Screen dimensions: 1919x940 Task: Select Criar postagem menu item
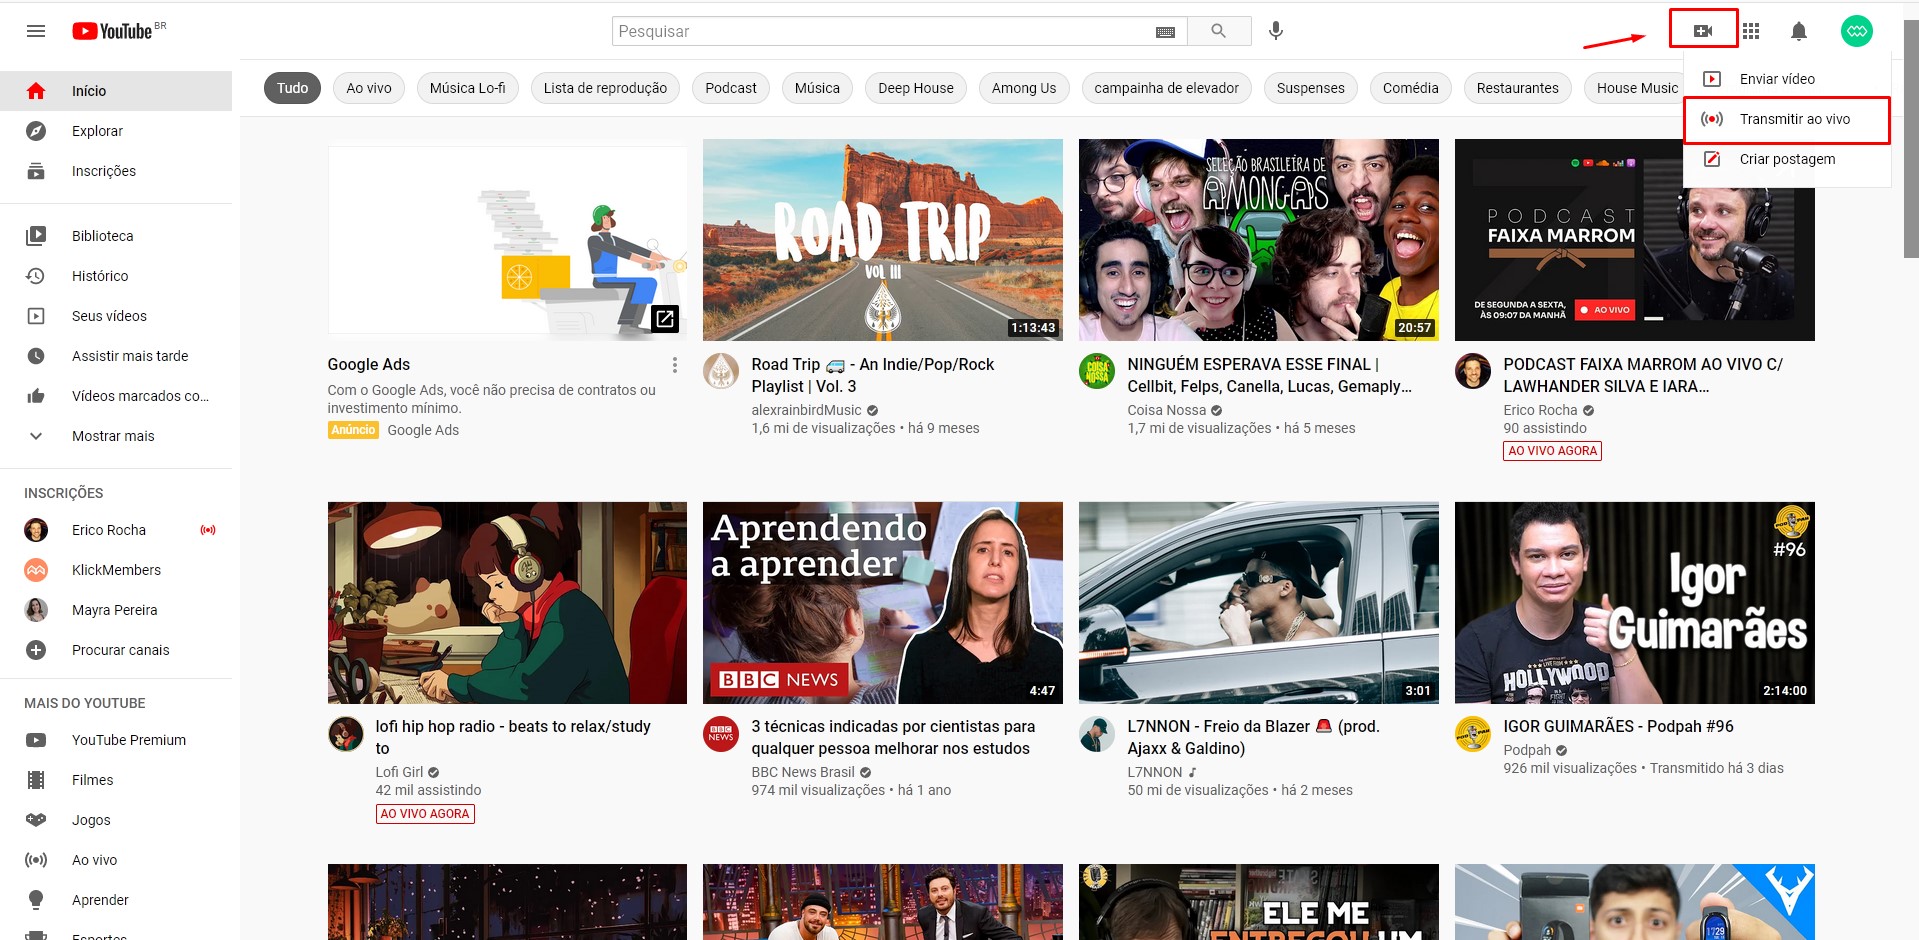[1787, 159]
